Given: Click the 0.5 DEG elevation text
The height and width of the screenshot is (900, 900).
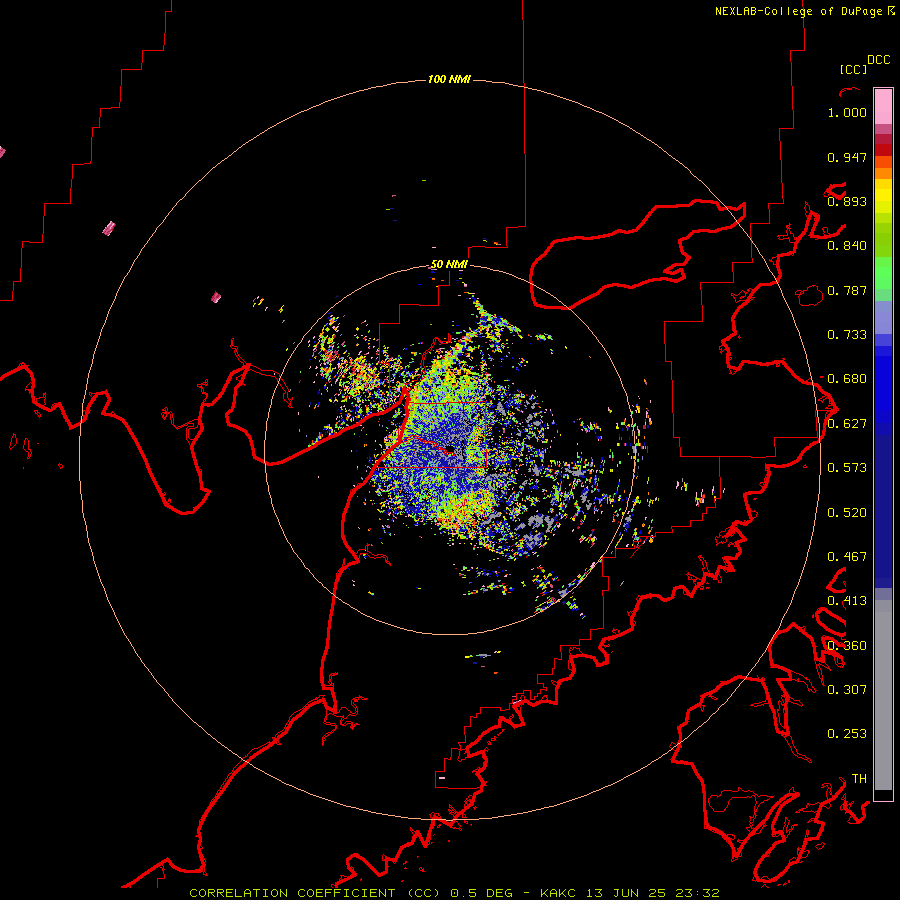Looking at the screenshot, I should (x=480, y=893).
